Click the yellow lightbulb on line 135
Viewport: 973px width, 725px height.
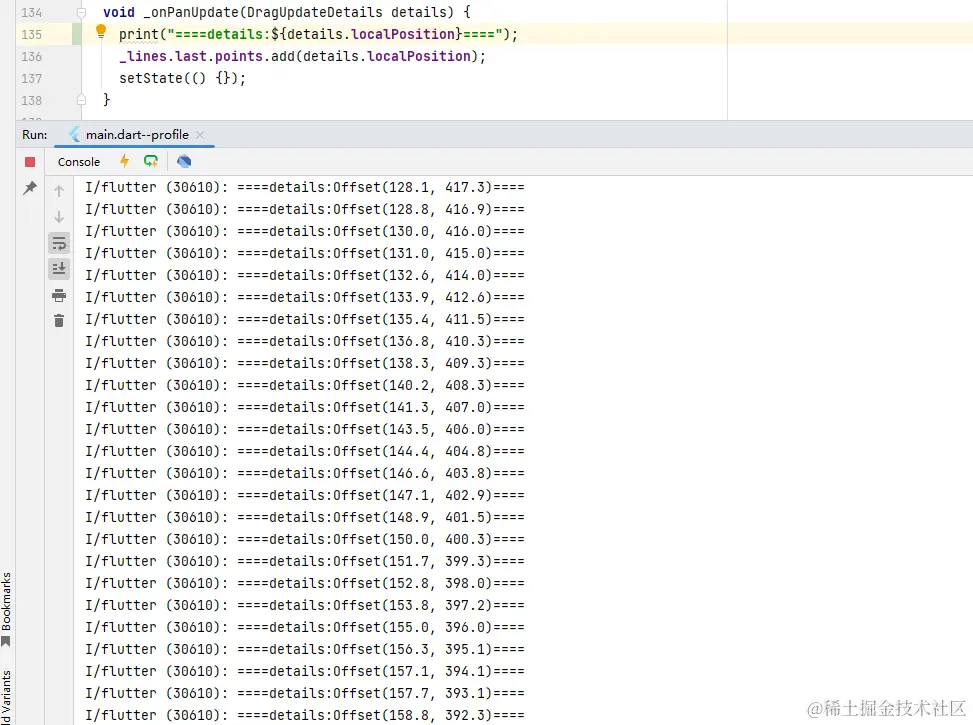(x=100, y=32)
